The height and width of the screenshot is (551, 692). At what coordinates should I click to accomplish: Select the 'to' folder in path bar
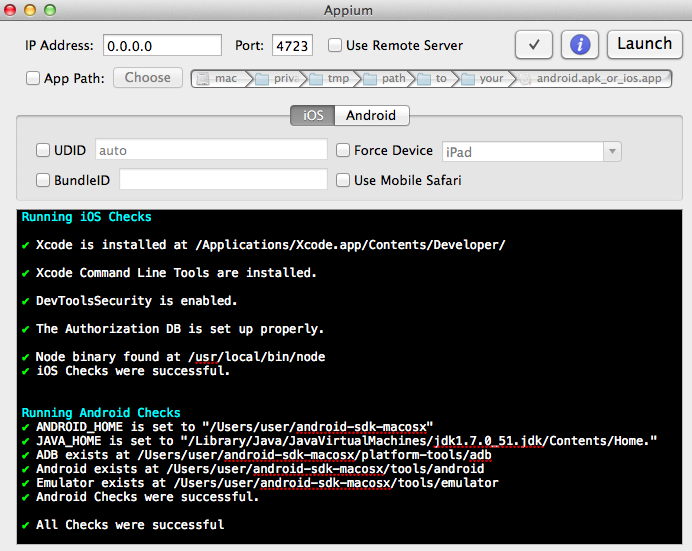point(434,79)
